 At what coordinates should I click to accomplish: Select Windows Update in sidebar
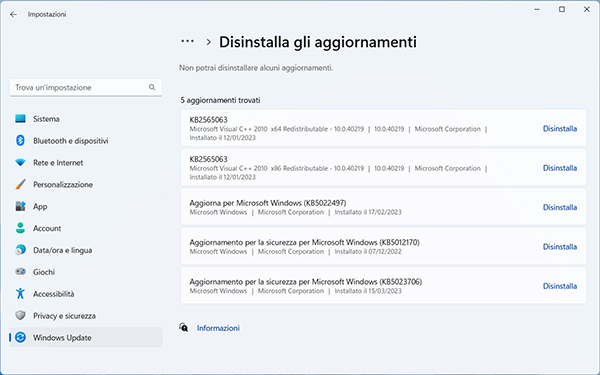tap(86, 338)
